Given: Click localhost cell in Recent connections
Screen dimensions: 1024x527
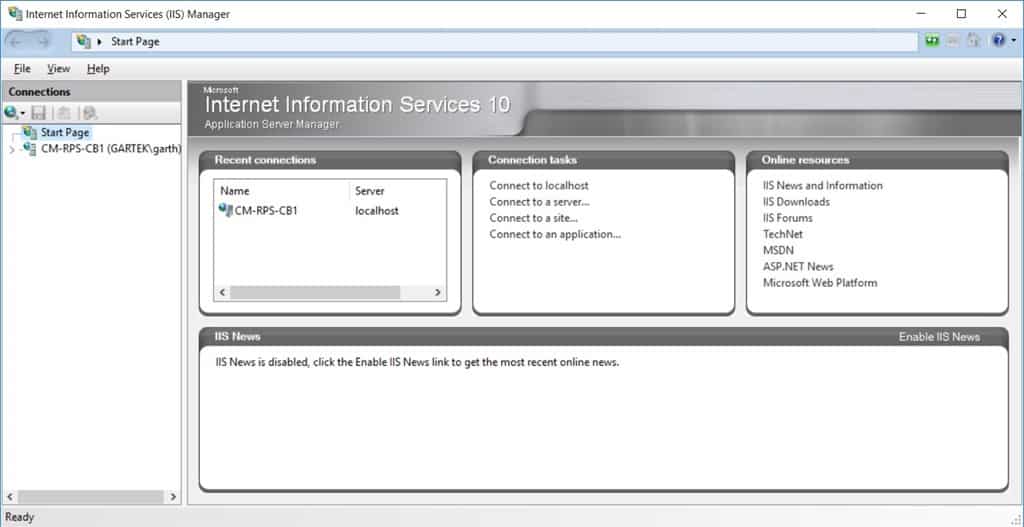Looking at the screenshot, I should coord(376,210).
